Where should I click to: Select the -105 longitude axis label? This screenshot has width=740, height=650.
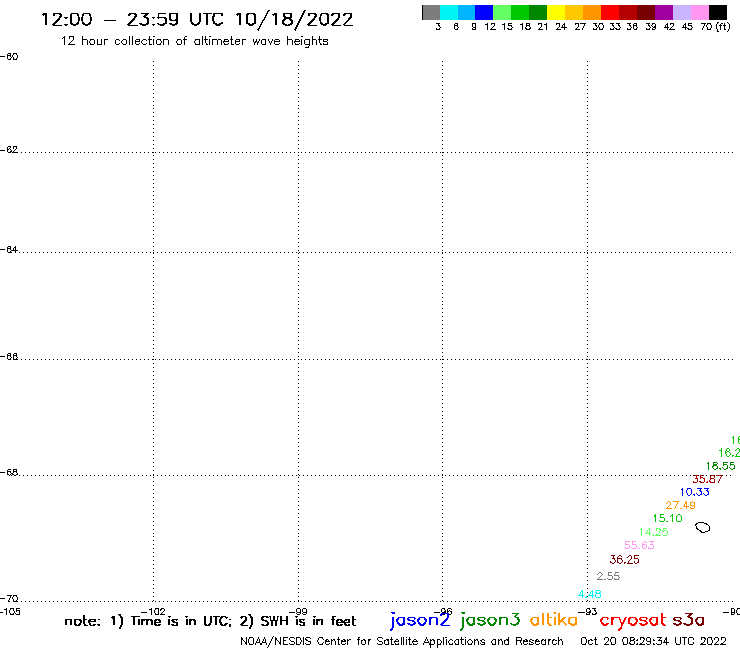click(10, 612)
